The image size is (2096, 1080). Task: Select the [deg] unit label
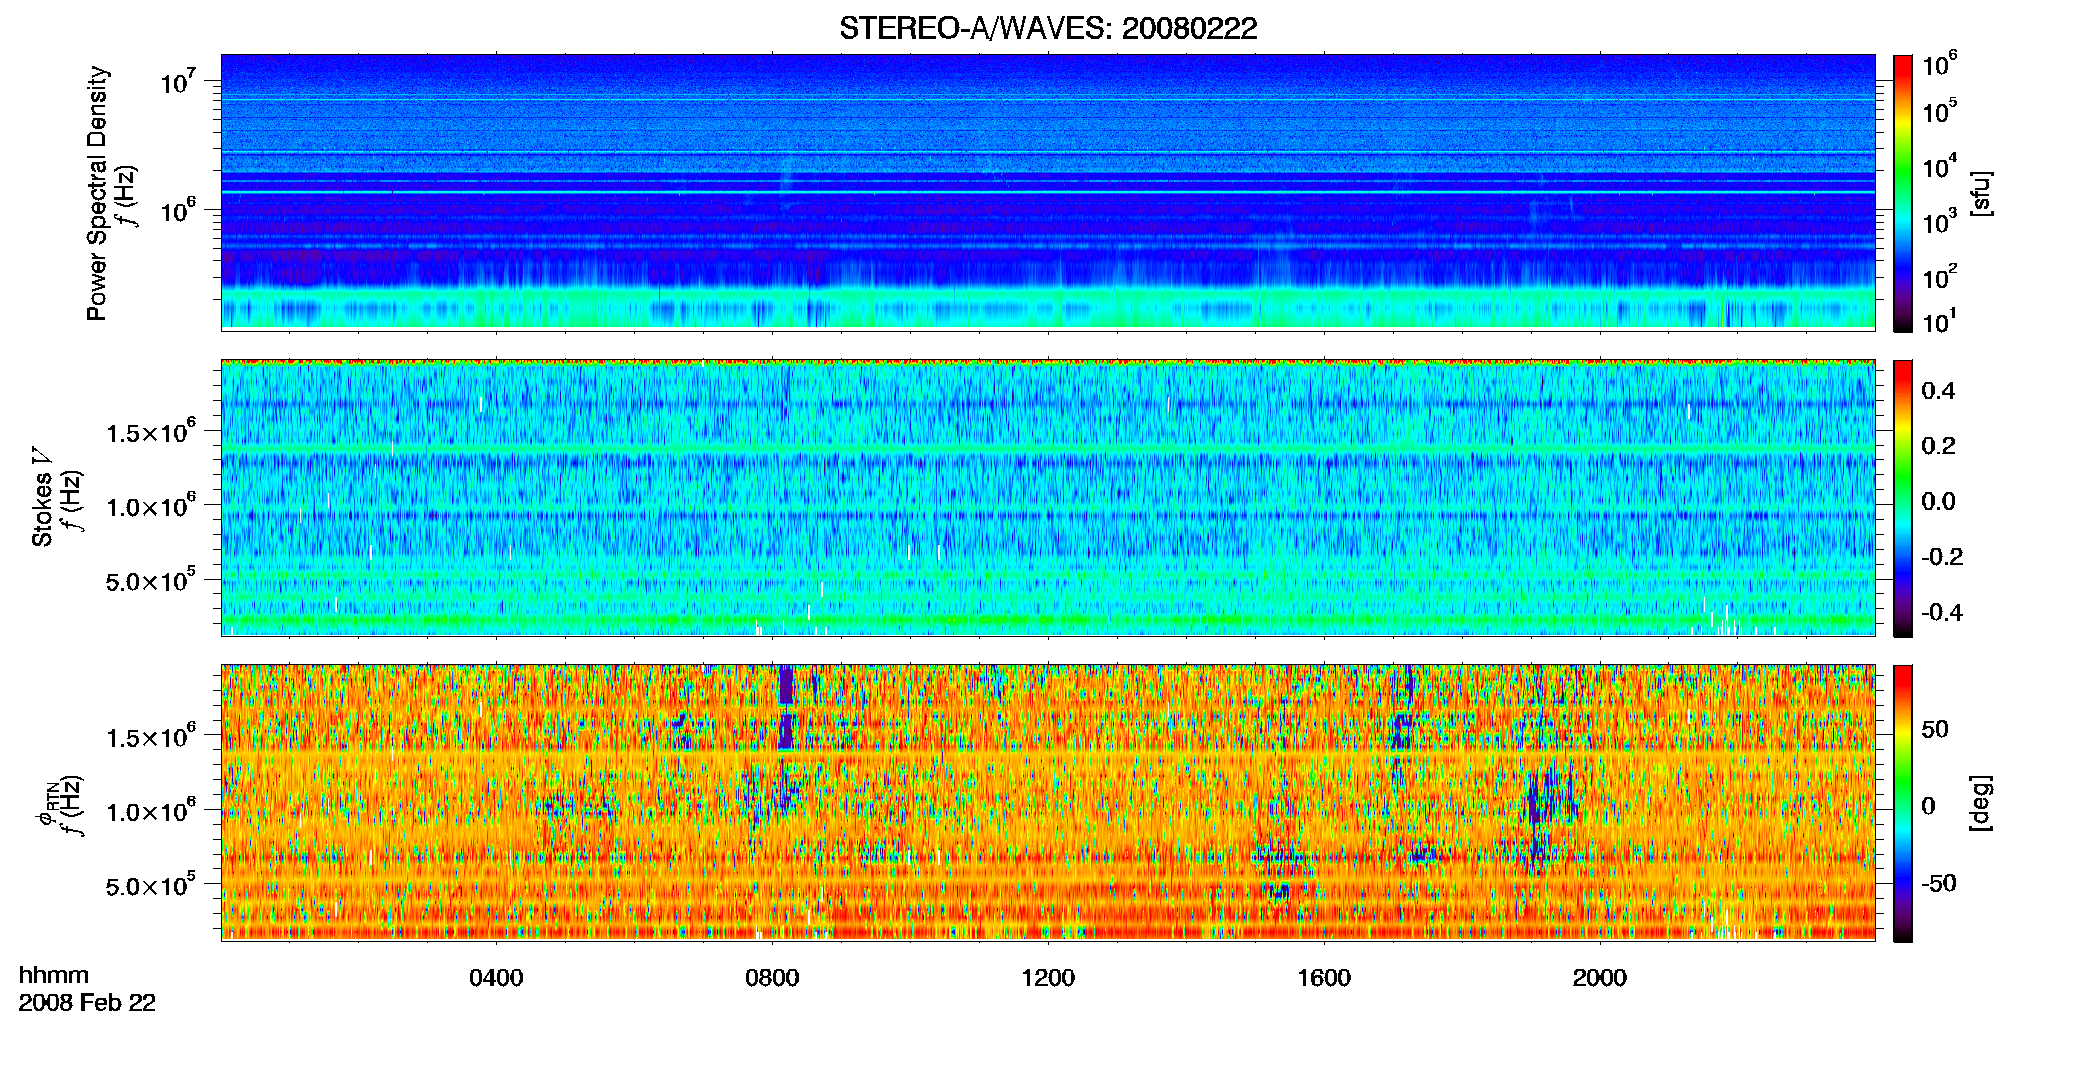tap(1981, 803)
